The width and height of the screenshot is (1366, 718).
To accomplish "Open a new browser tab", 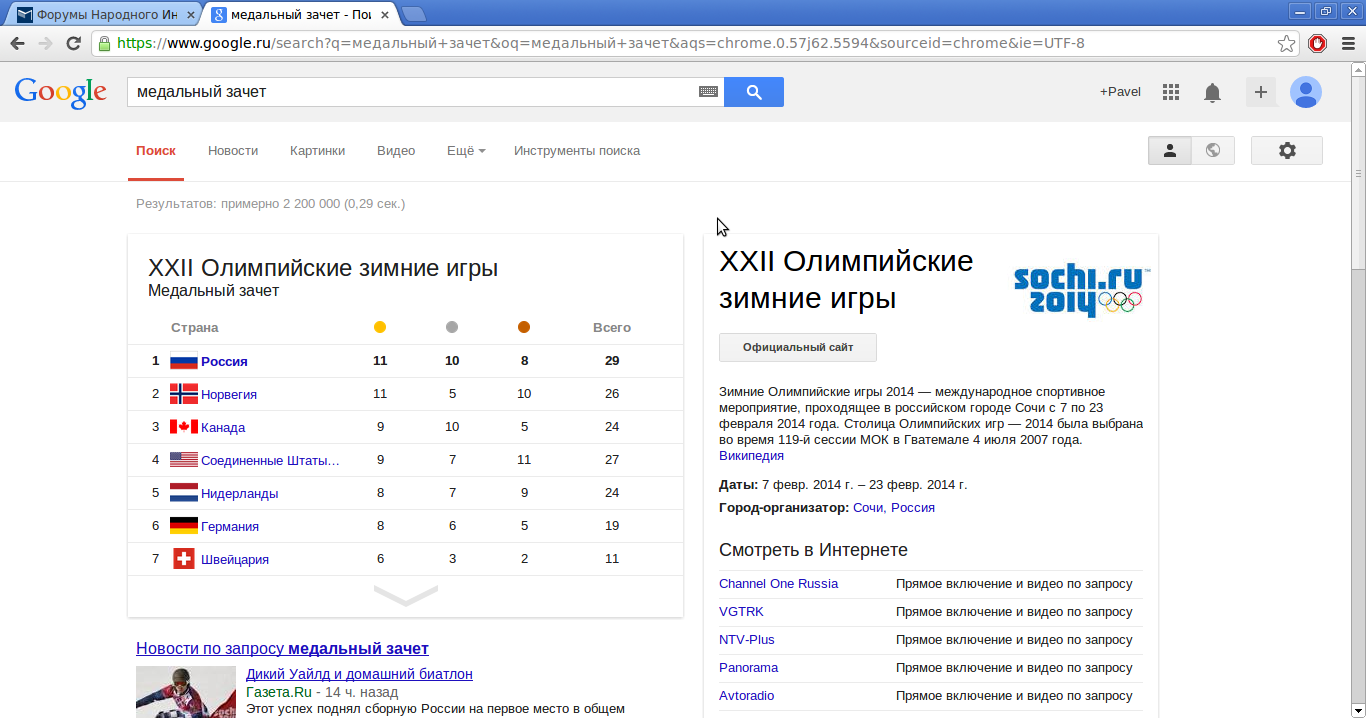I will [414, 15].
